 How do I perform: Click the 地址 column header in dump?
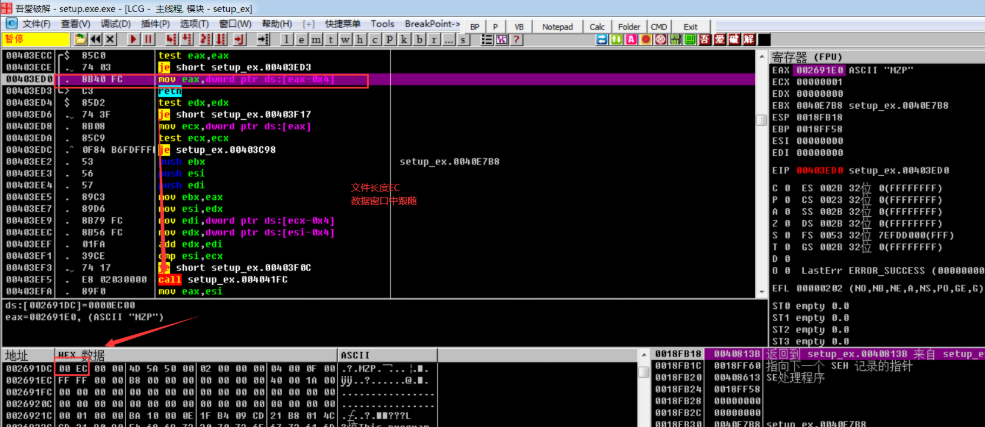28,355
